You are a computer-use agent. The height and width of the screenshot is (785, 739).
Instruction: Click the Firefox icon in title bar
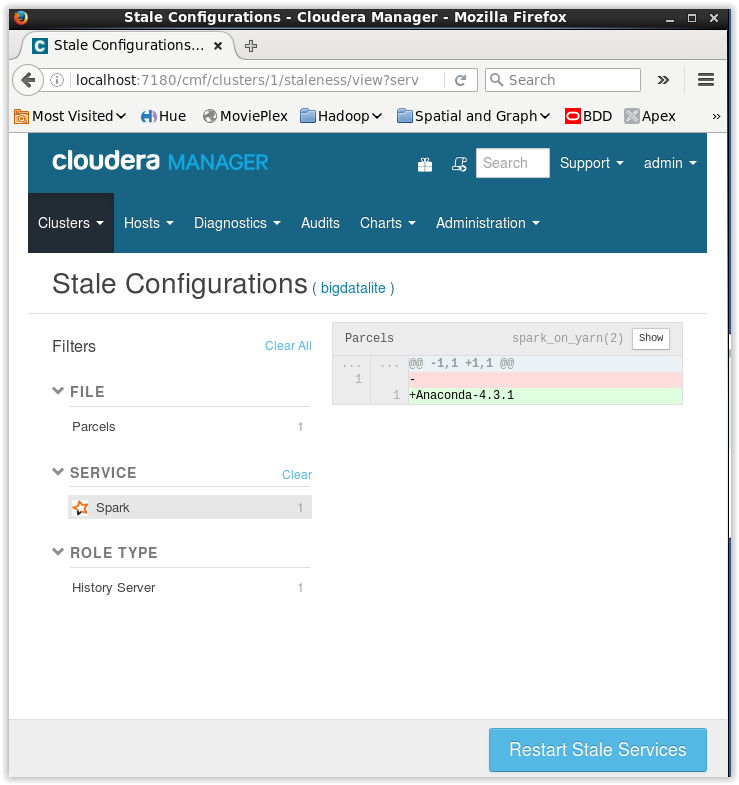click(x=21, y=18)
